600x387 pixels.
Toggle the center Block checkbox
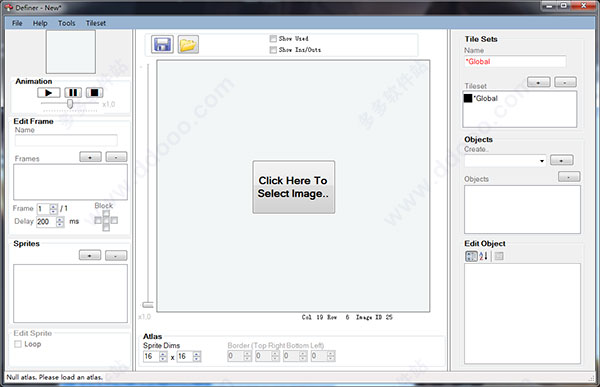point(106,220)
